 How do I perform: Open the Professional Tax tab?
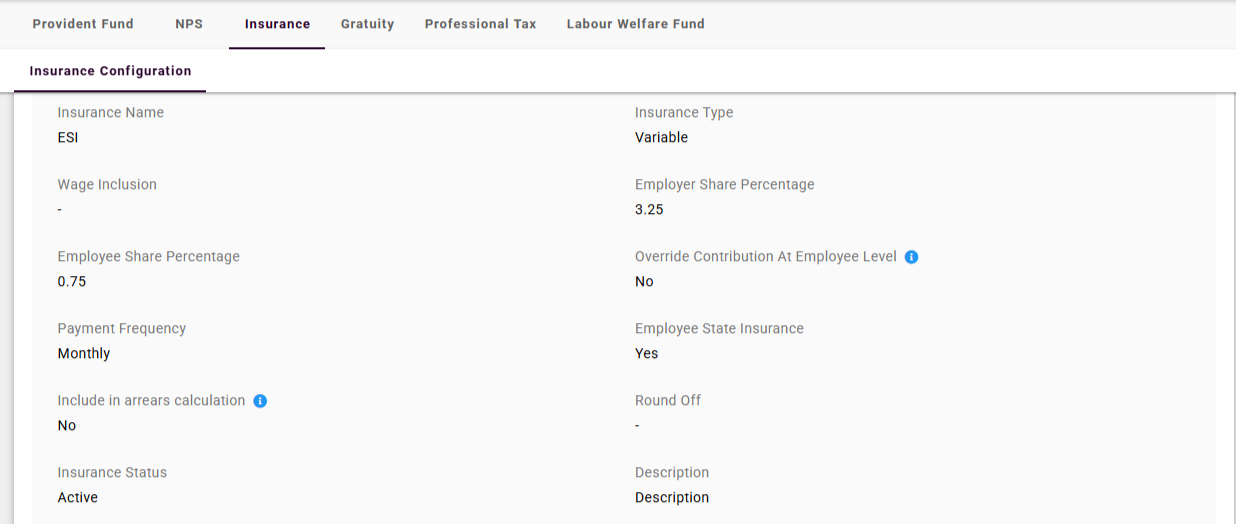[480, 24]
